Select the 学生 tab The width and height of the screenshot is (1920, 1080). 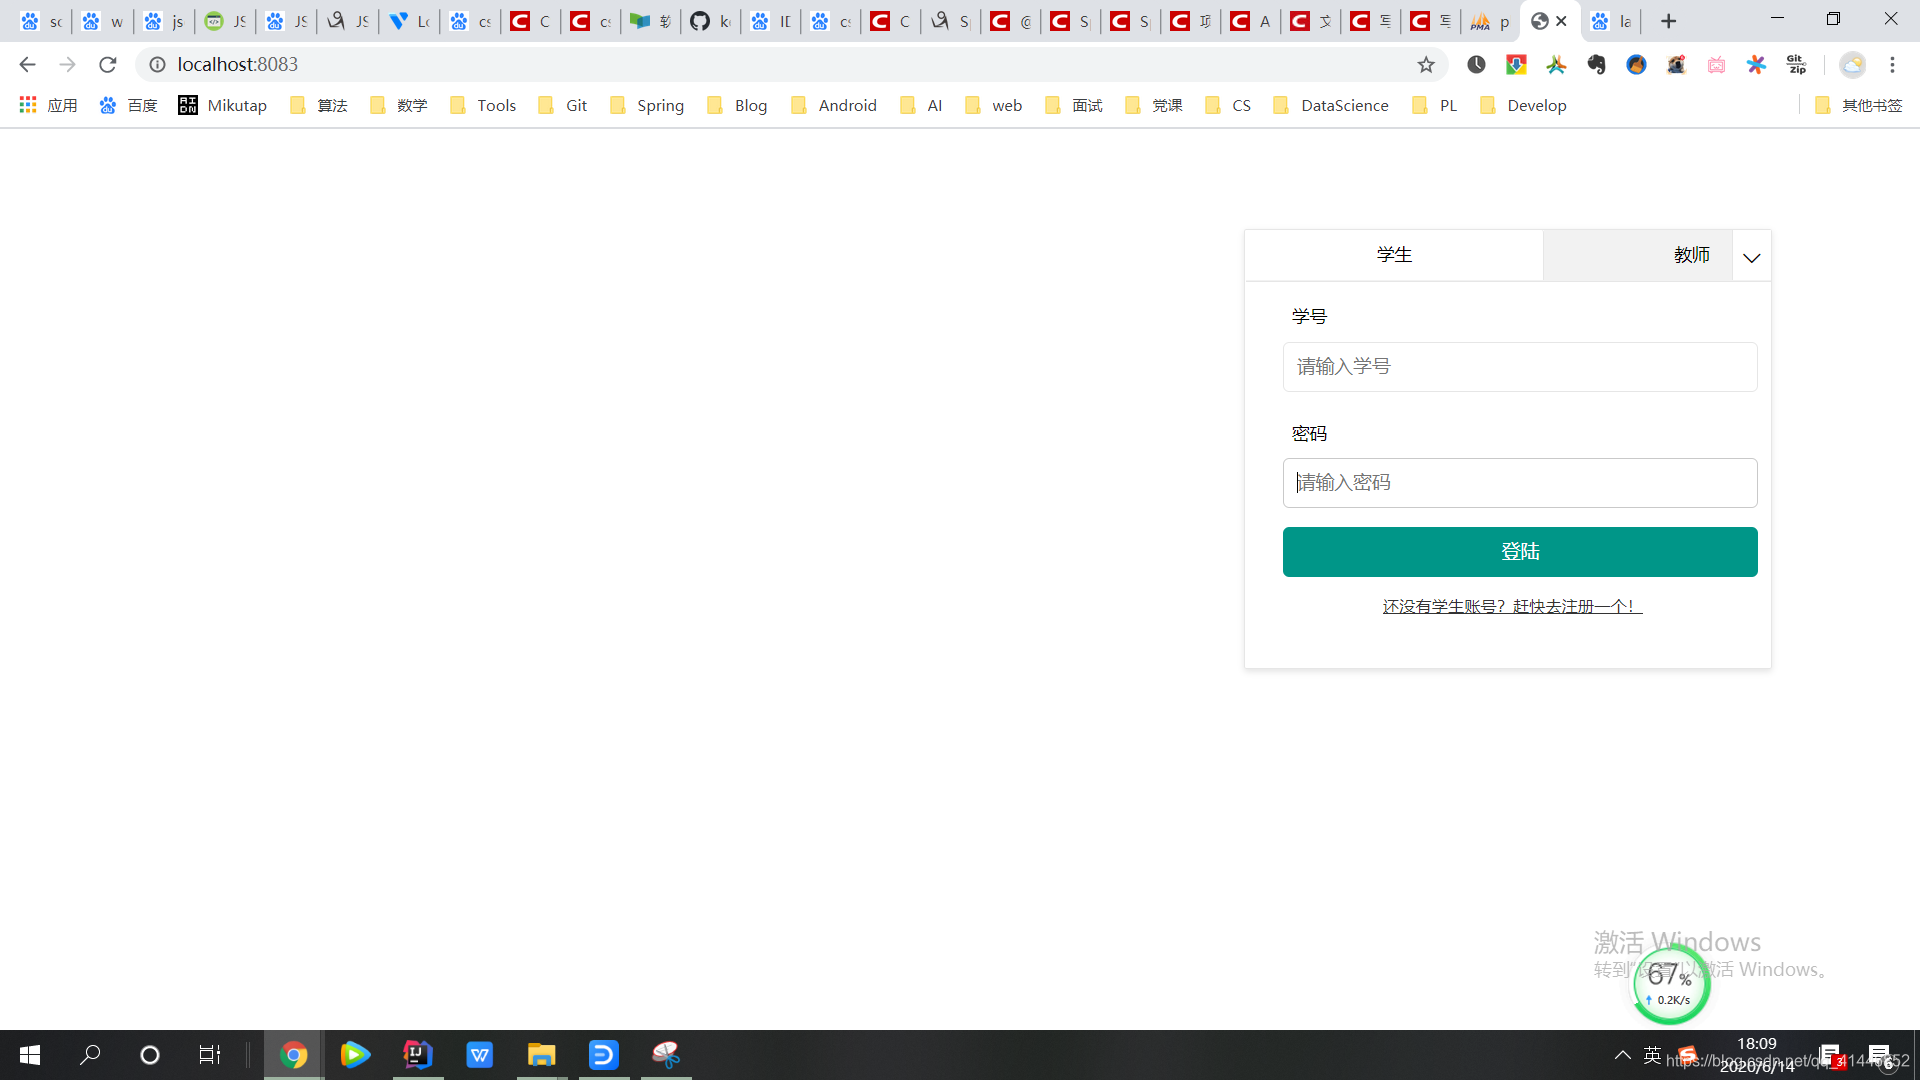click(x=1395, y=255)
